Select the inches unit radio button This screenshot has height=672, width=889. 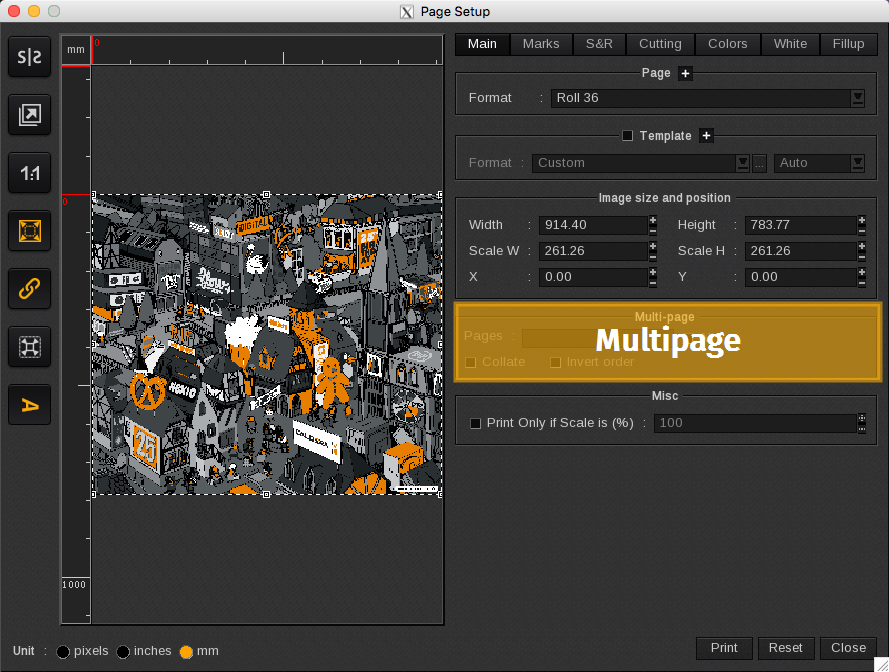coord(123,652)
